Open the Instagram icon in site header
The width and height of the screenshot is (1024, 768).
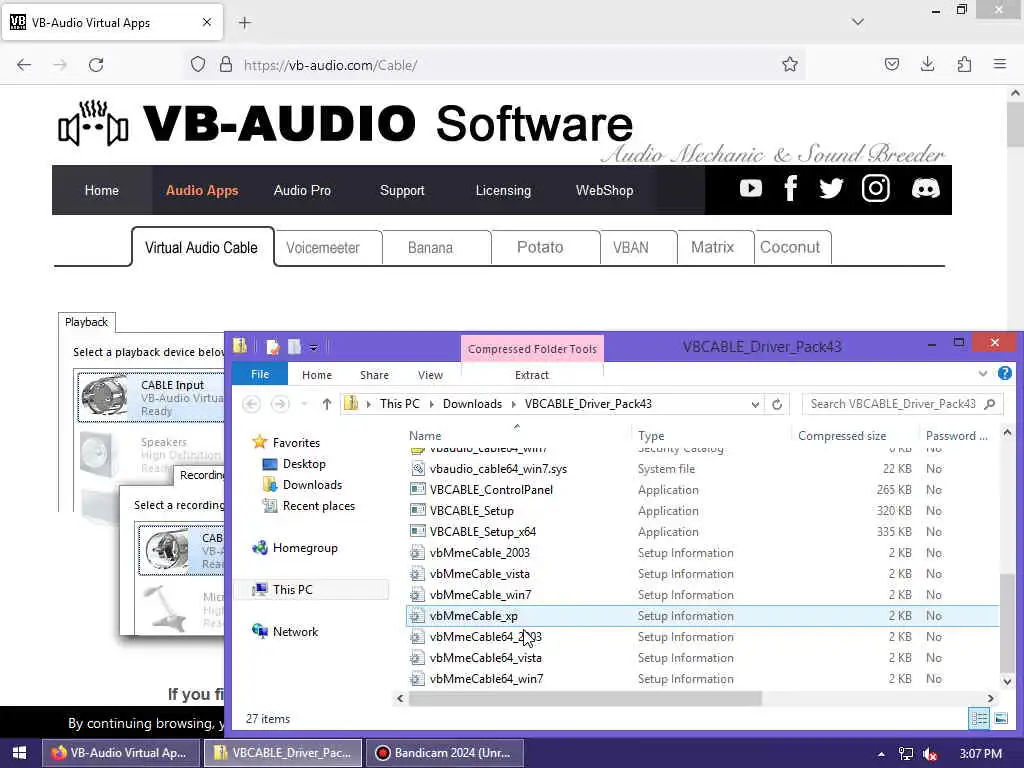click(x=875, y=189)
